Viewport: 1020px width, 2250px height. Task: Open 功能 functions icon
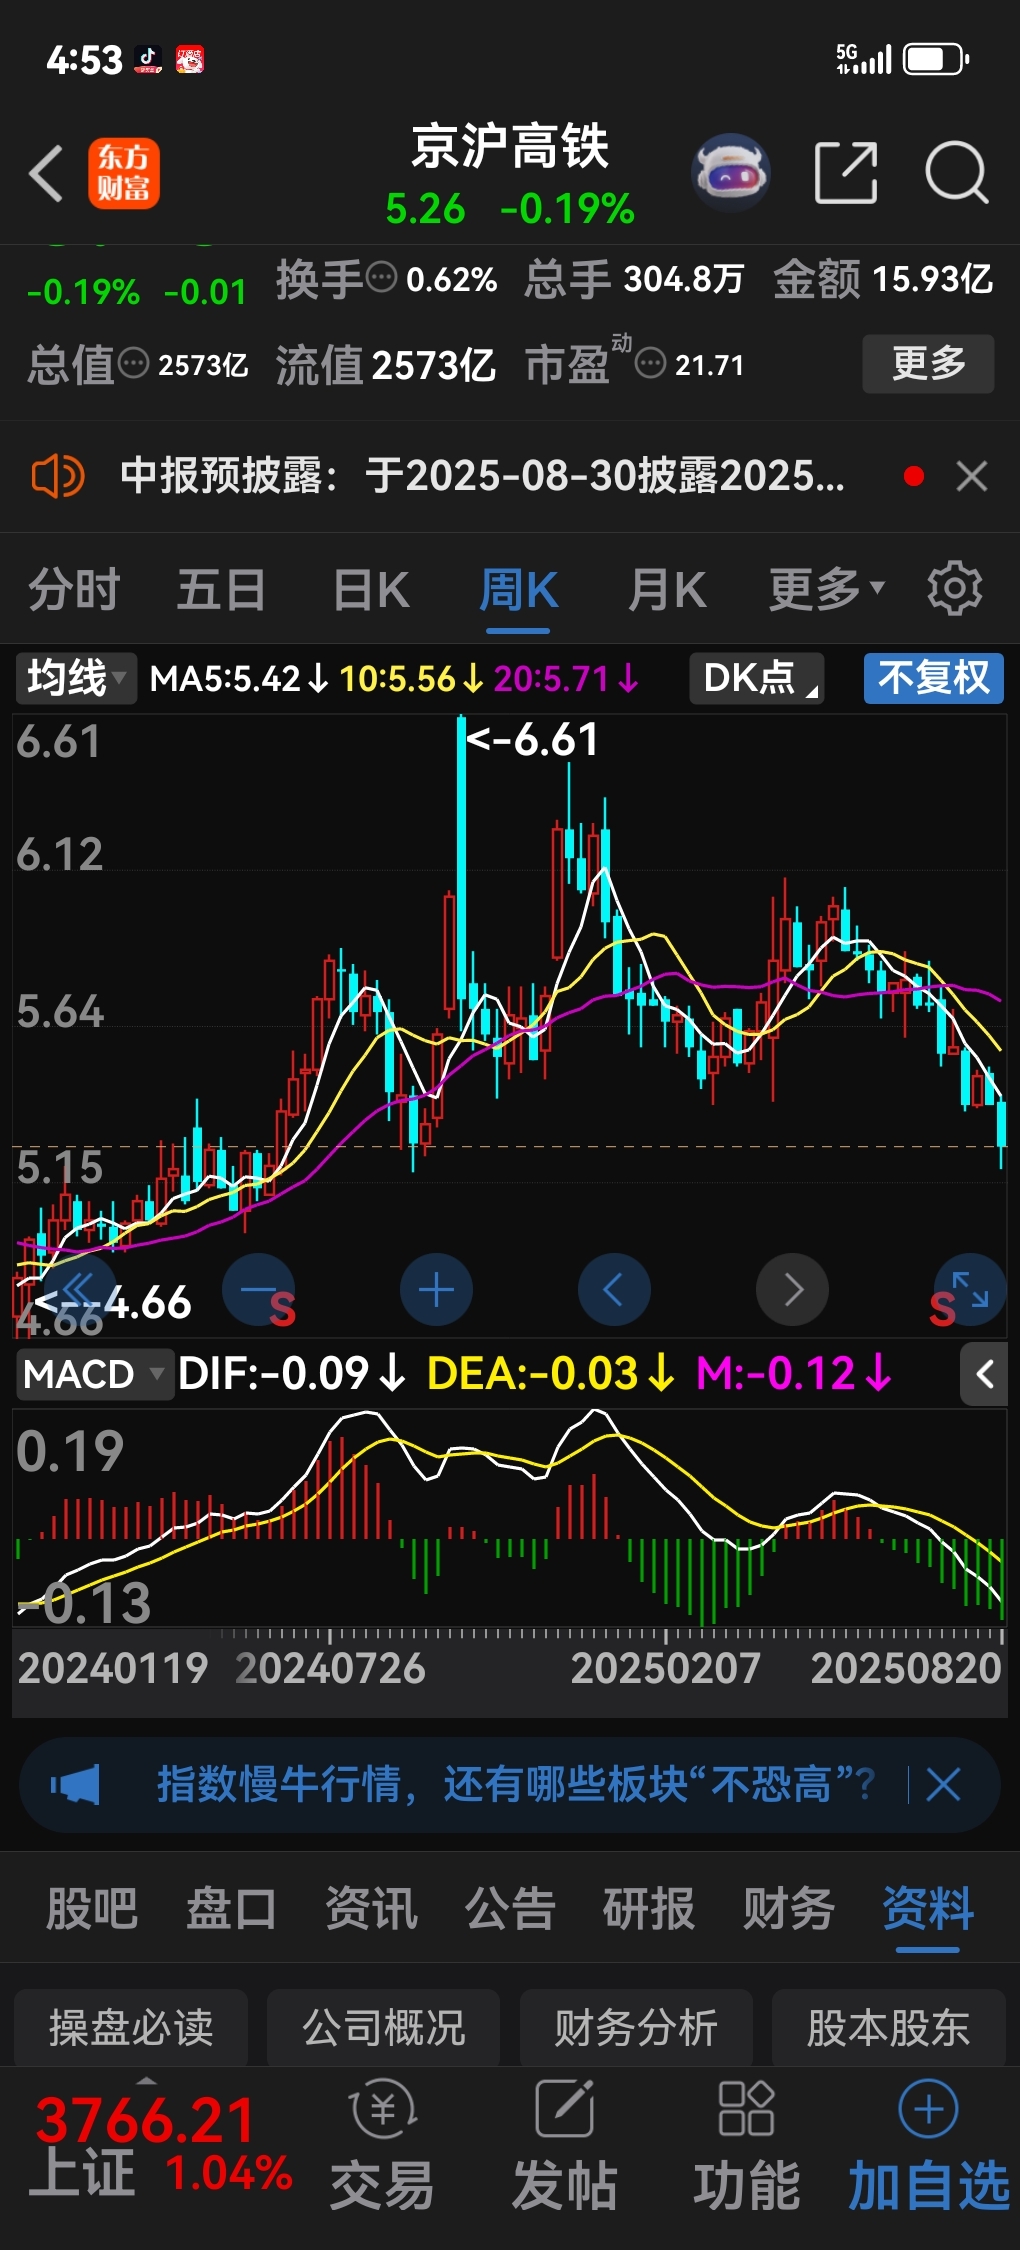click(747, 2145)
